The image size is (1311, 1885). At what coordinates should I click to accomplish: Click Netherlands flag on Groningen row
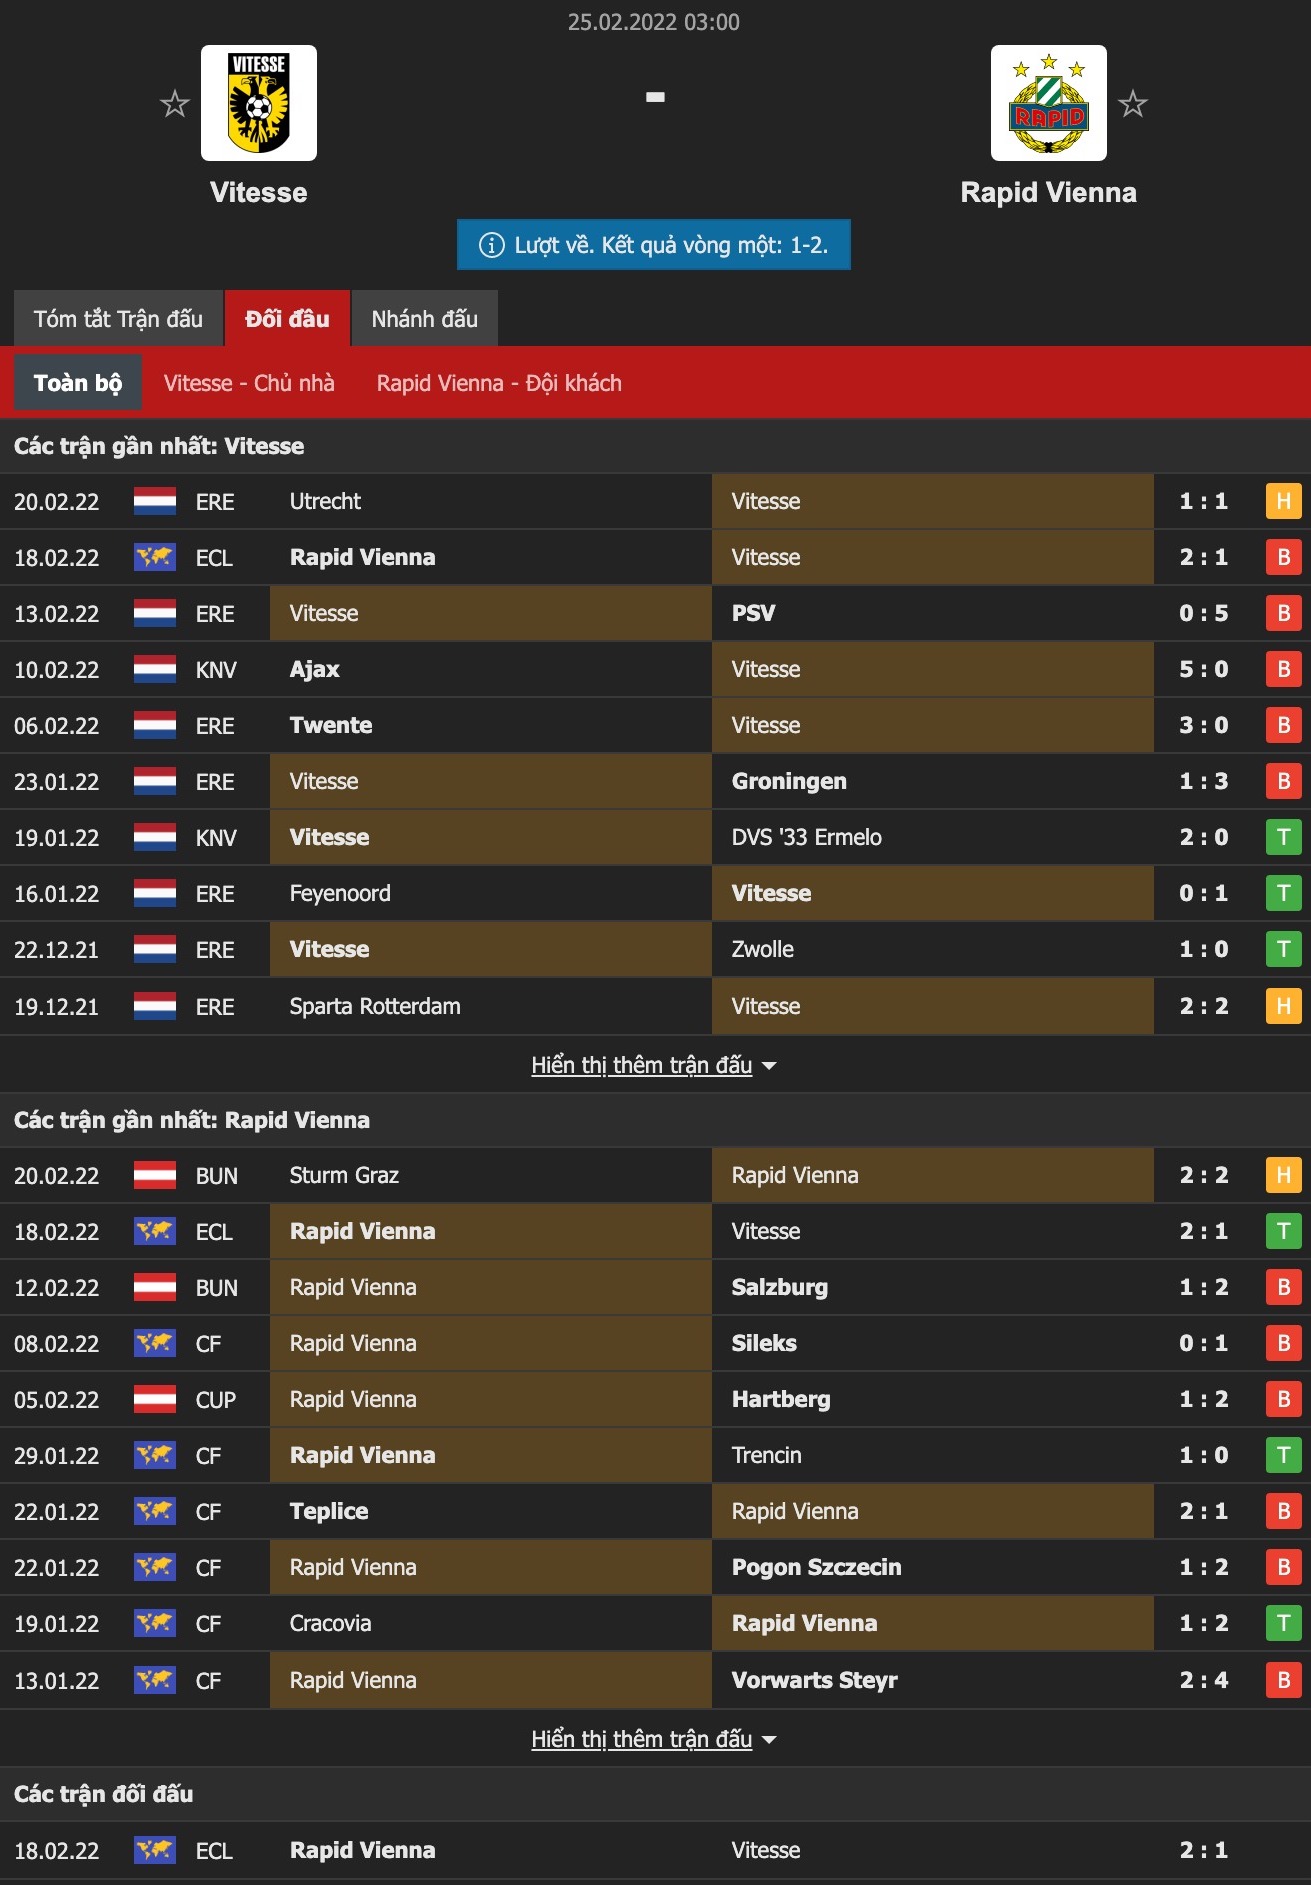pos(155,781)
